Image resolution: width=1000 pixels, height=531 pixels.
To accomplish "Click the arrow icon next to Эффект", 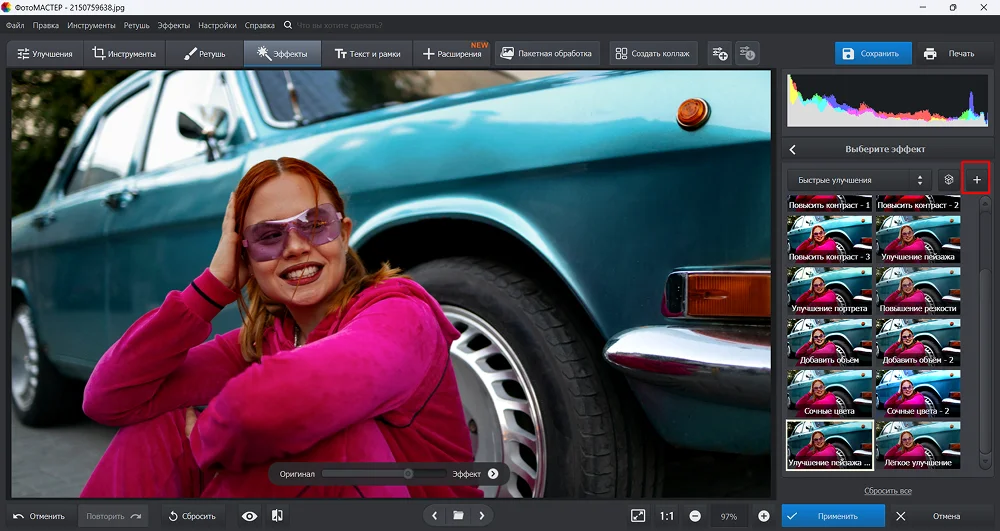I will point(493,474).
